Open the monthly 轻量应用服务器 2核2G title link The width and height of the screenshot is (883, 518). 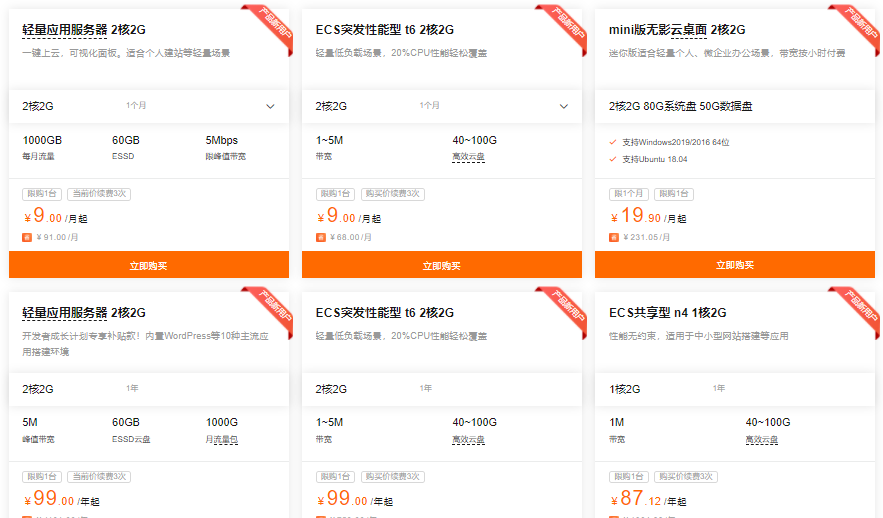84,30
